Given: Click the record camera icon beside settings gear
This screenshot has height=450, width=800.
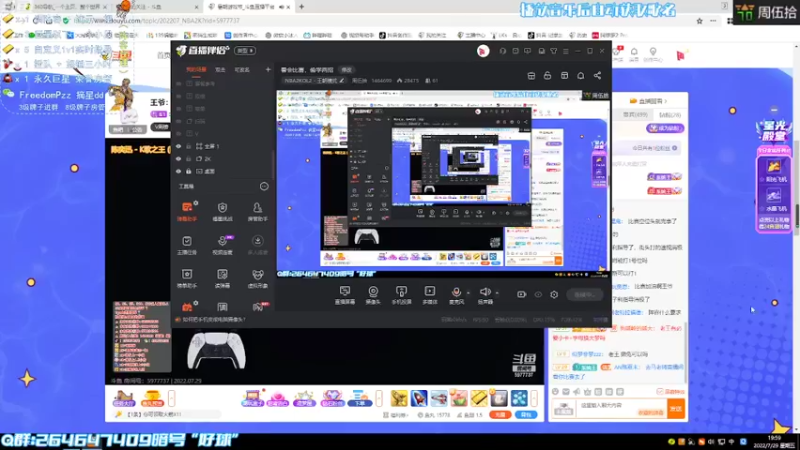Looking at the screenshot, I should (x=521, y=294).
